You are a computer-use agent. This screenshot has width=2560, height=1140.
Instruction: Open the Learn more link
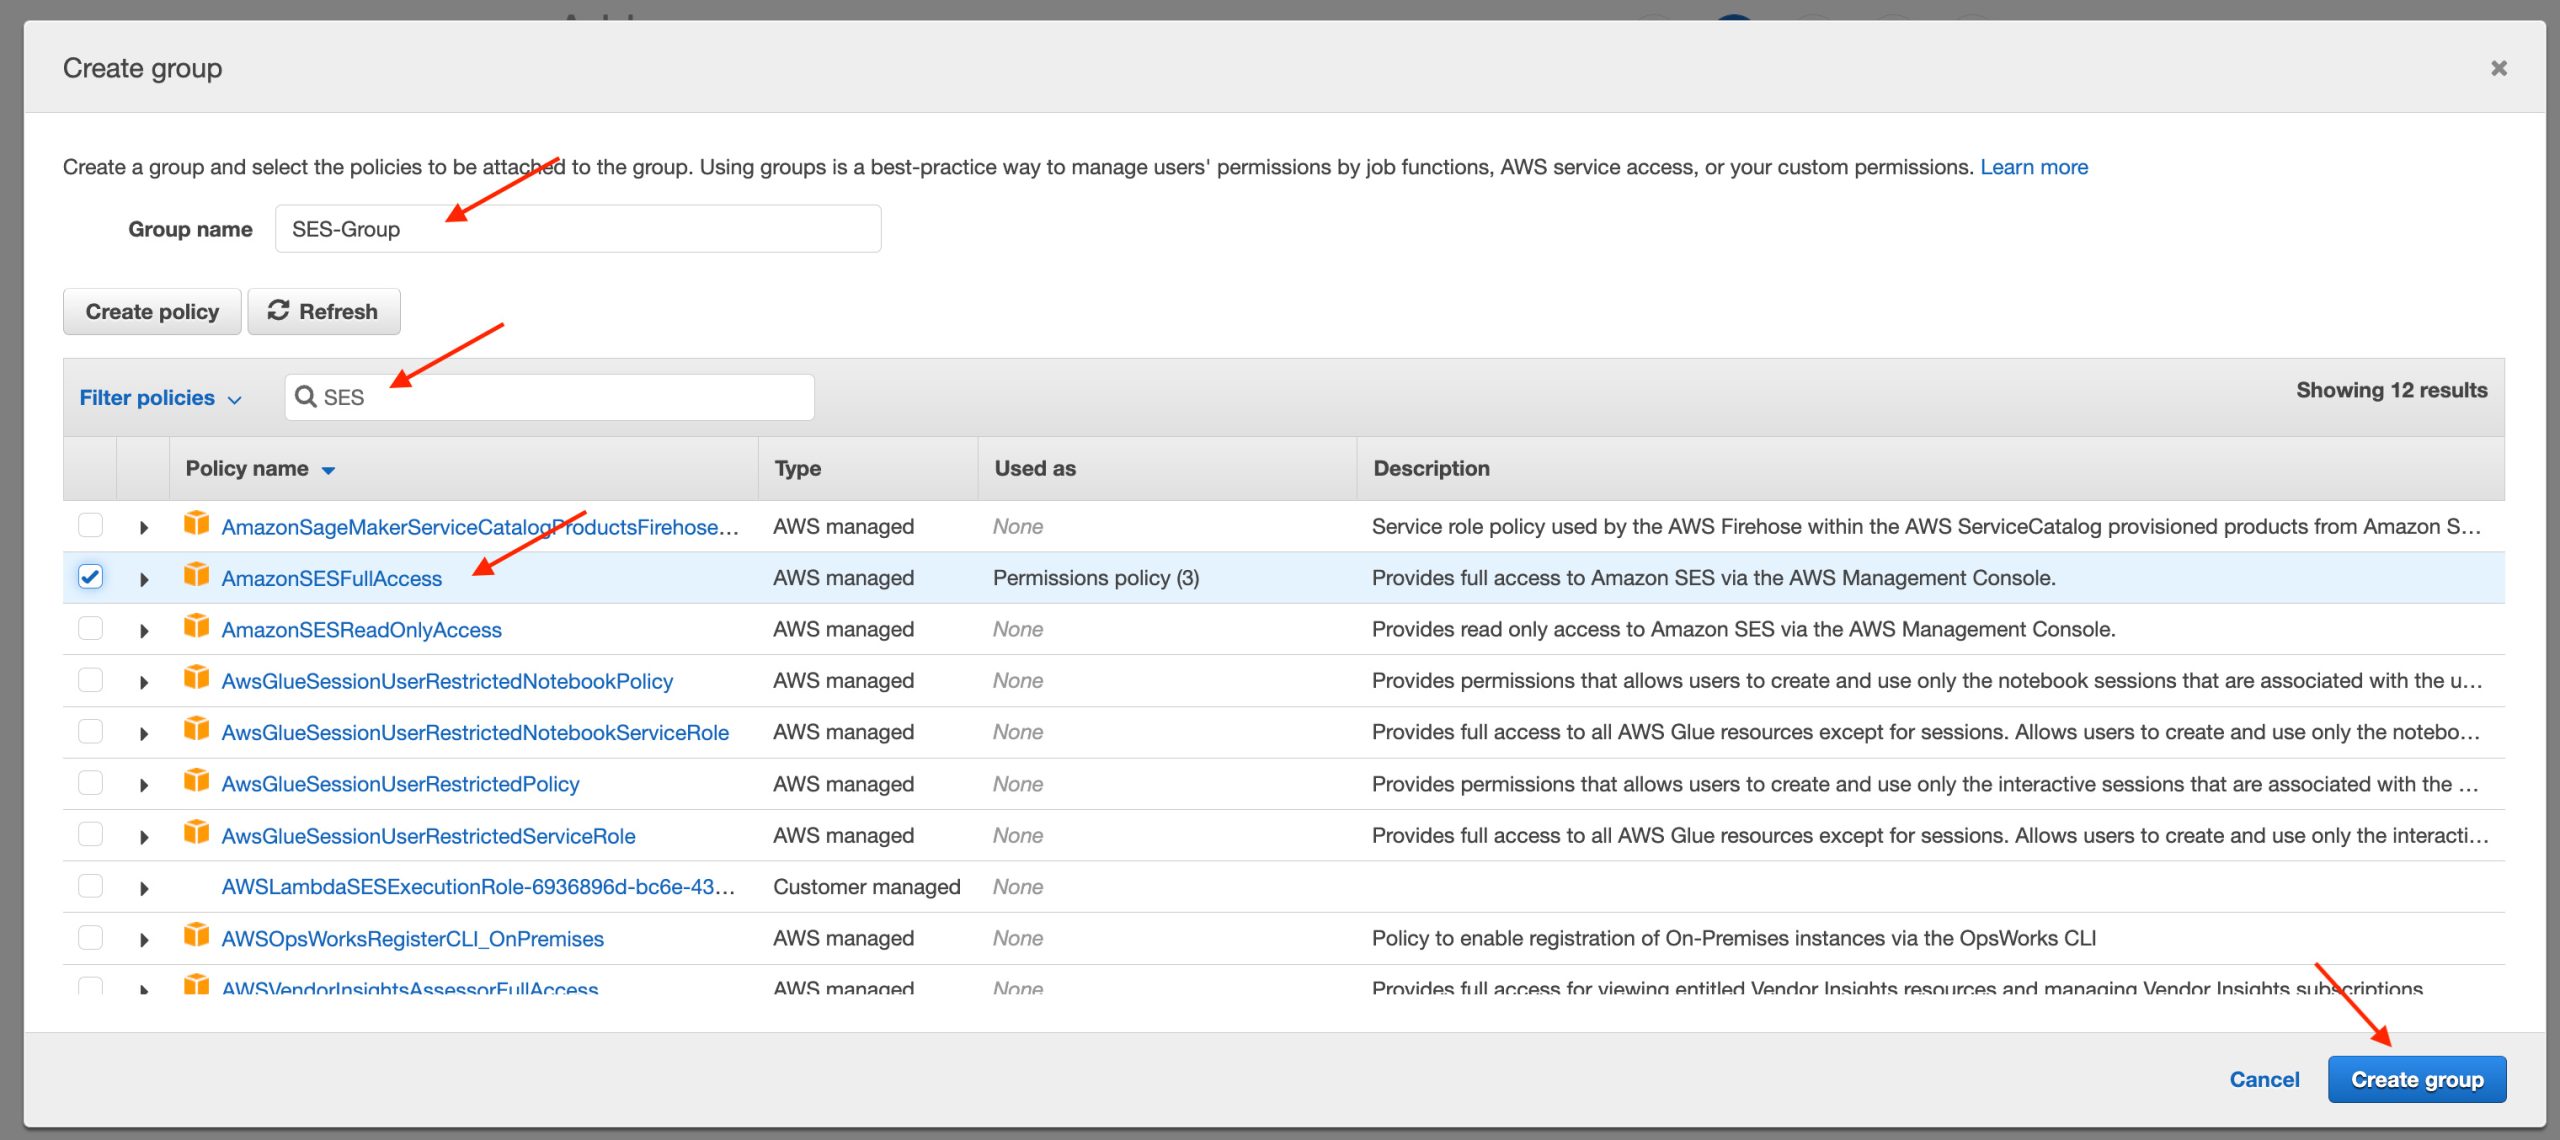(x=2034, y=167)
